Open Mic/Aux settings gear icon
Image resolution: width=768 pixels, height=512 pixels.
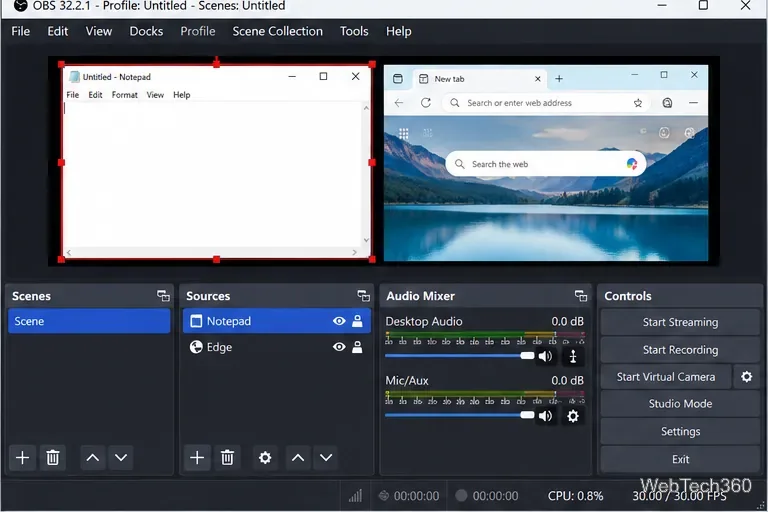[x=573, y=416]
